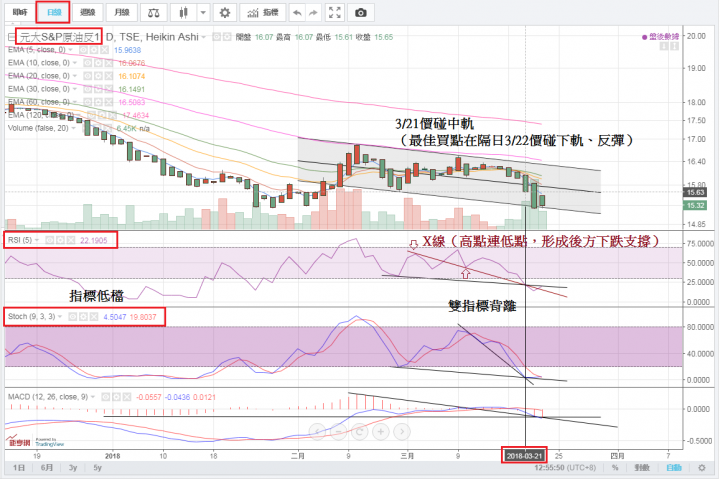The width and height of the screenshot is (720, 479).
Task: Open dropdown arrow for EMA (20, close, 0)
Action: 74,76
